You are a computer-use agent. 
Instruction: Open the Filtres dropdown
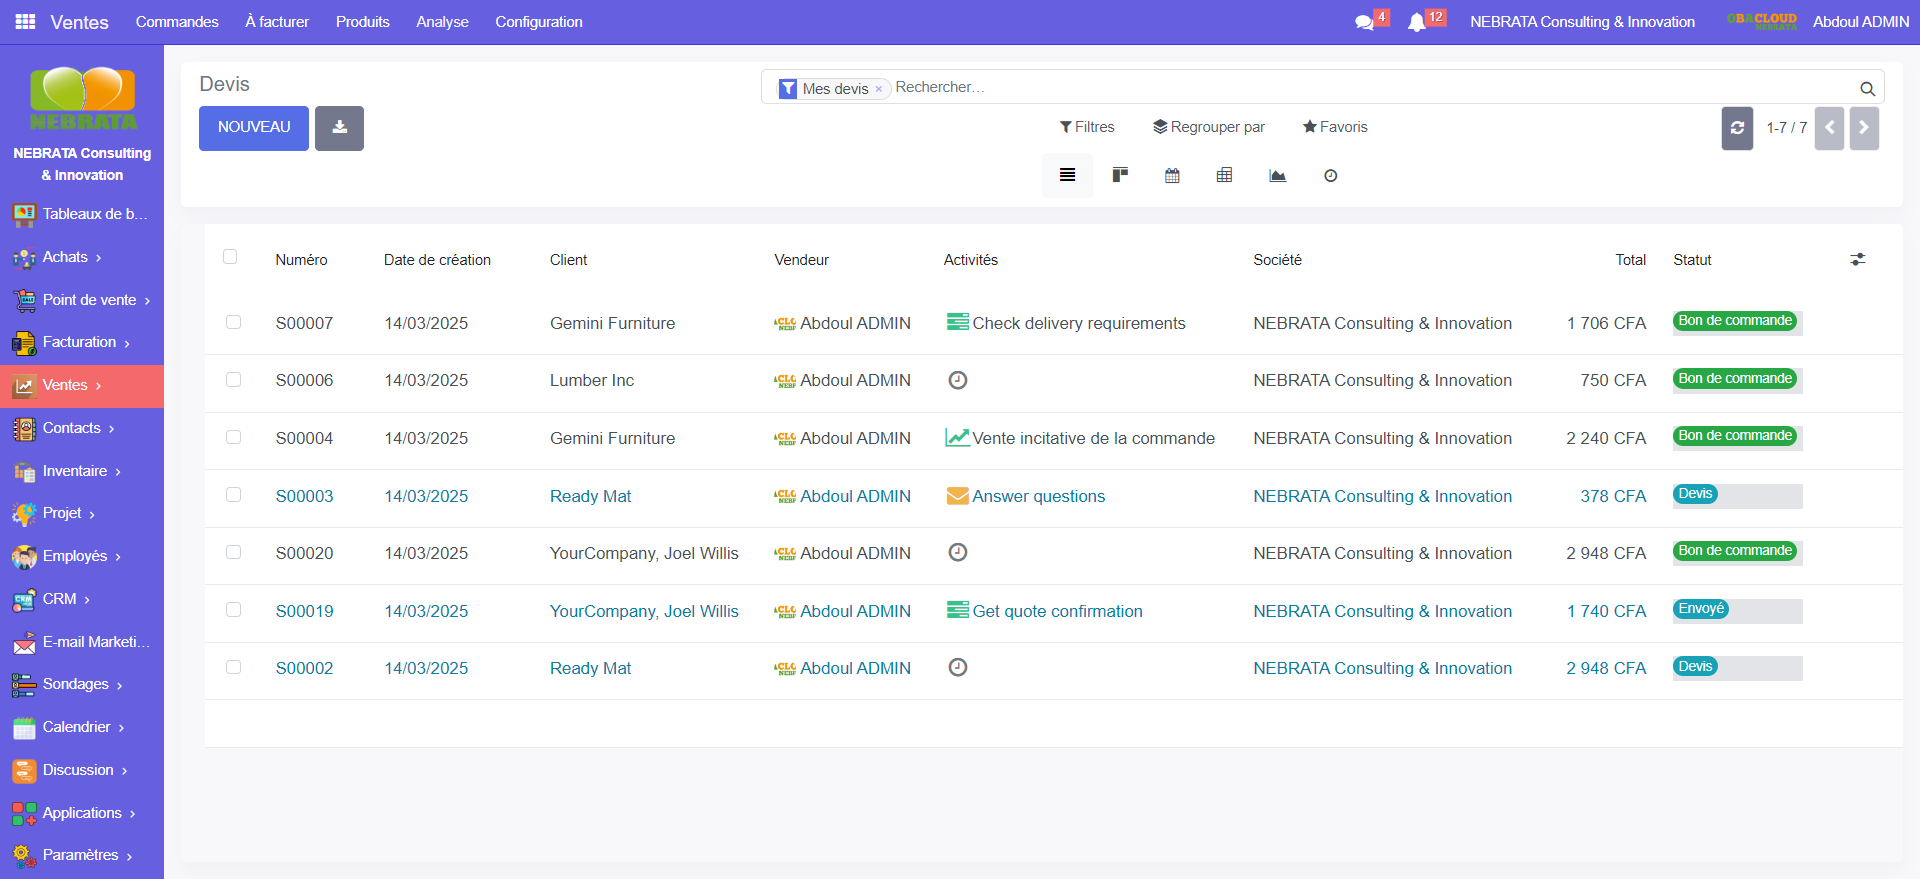(1087, 127)
